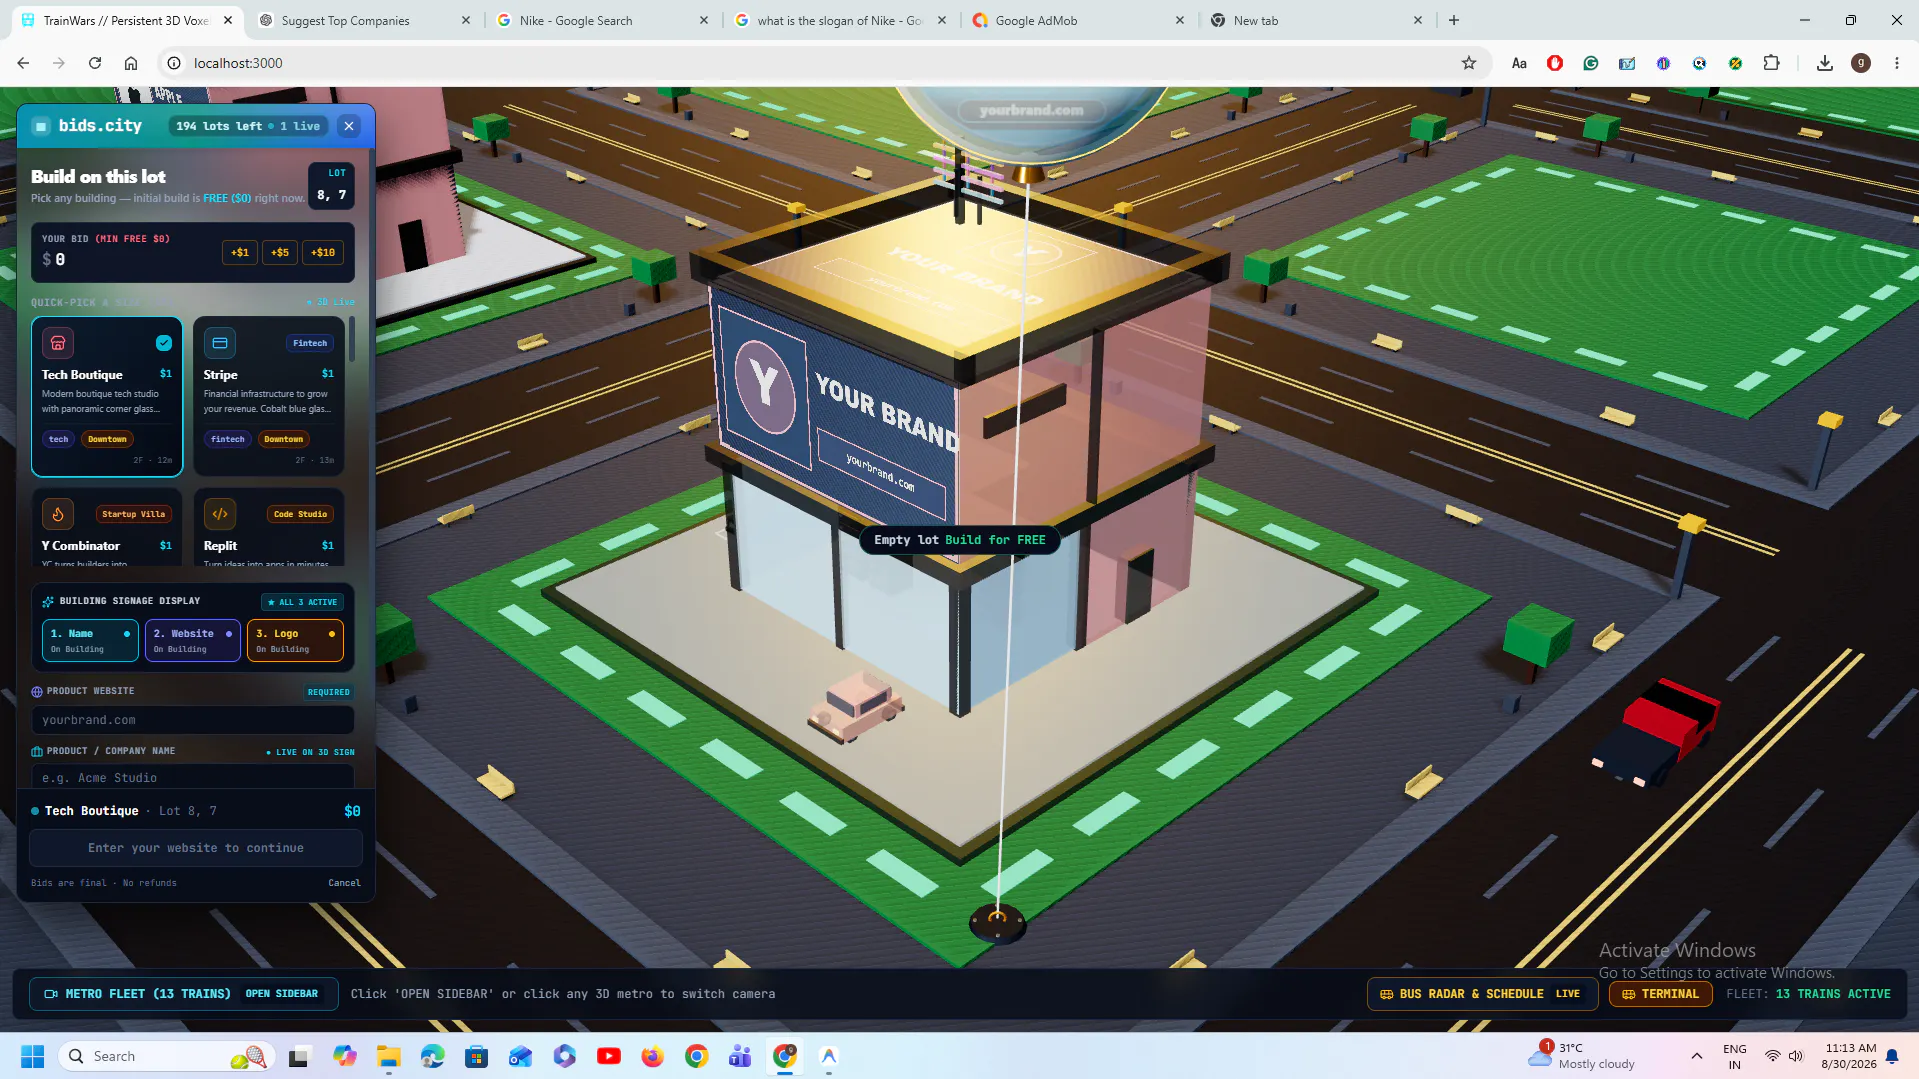Focus the yourbrand.com website field
Viewport: 1919px width, 1079px height.
pos(192,720)
